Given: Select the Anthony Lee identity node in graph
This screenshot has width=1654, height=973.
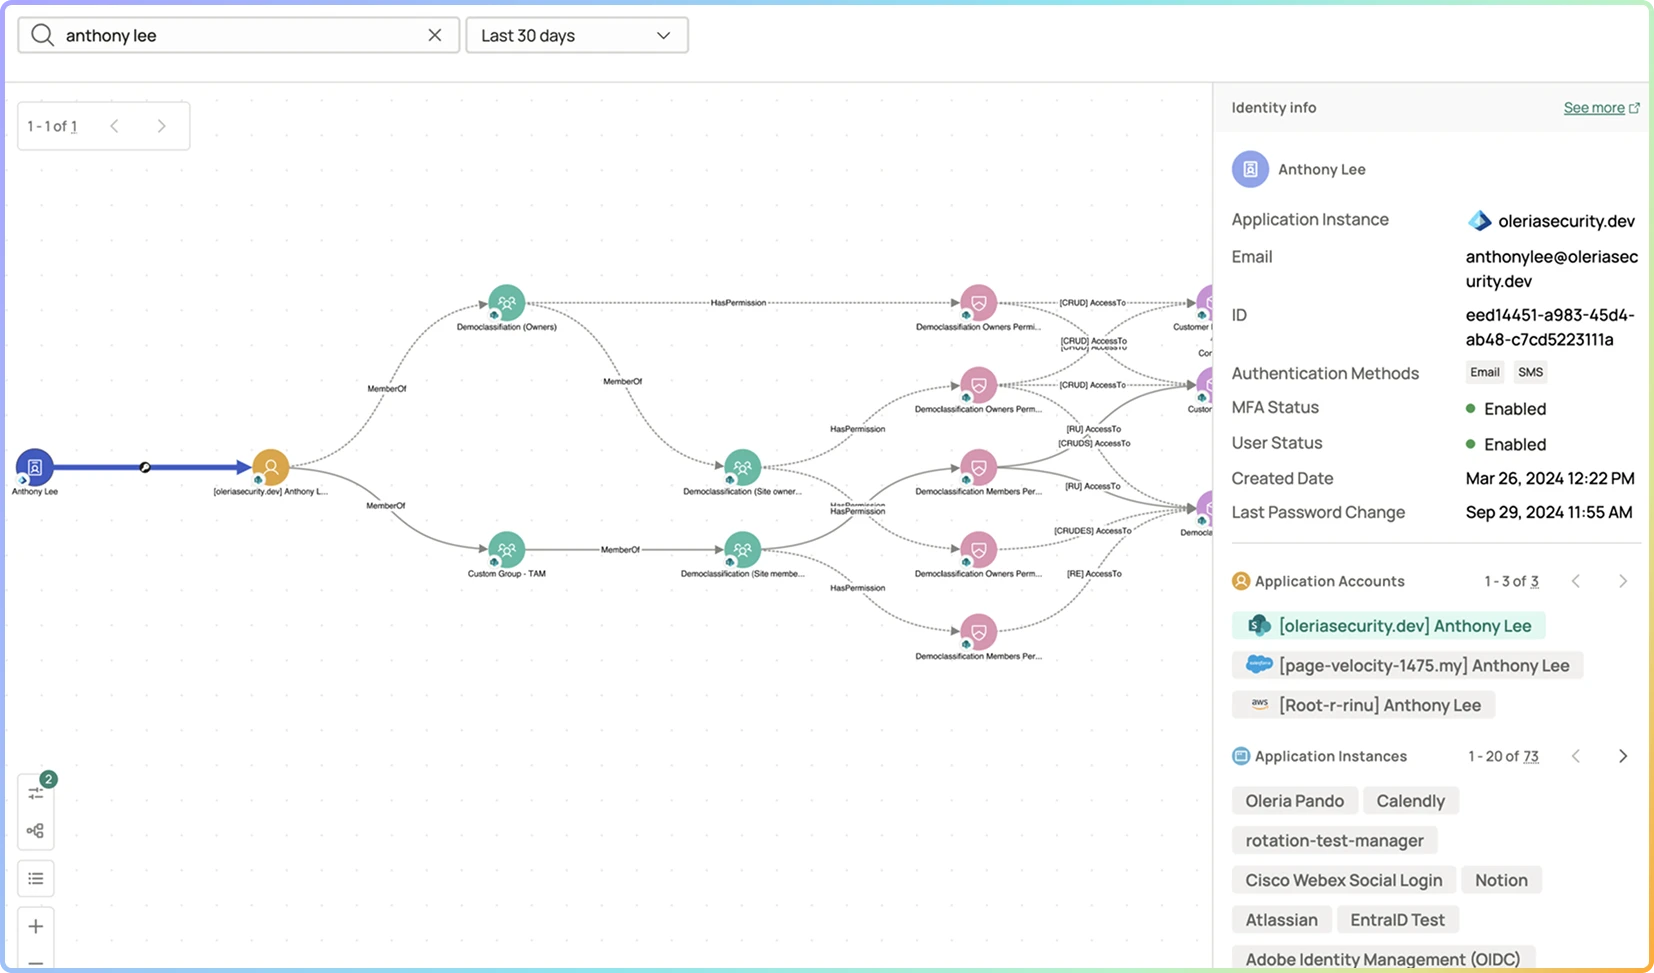Looking at the screenshot, I should pyautogui.click(x=34, y=467).
